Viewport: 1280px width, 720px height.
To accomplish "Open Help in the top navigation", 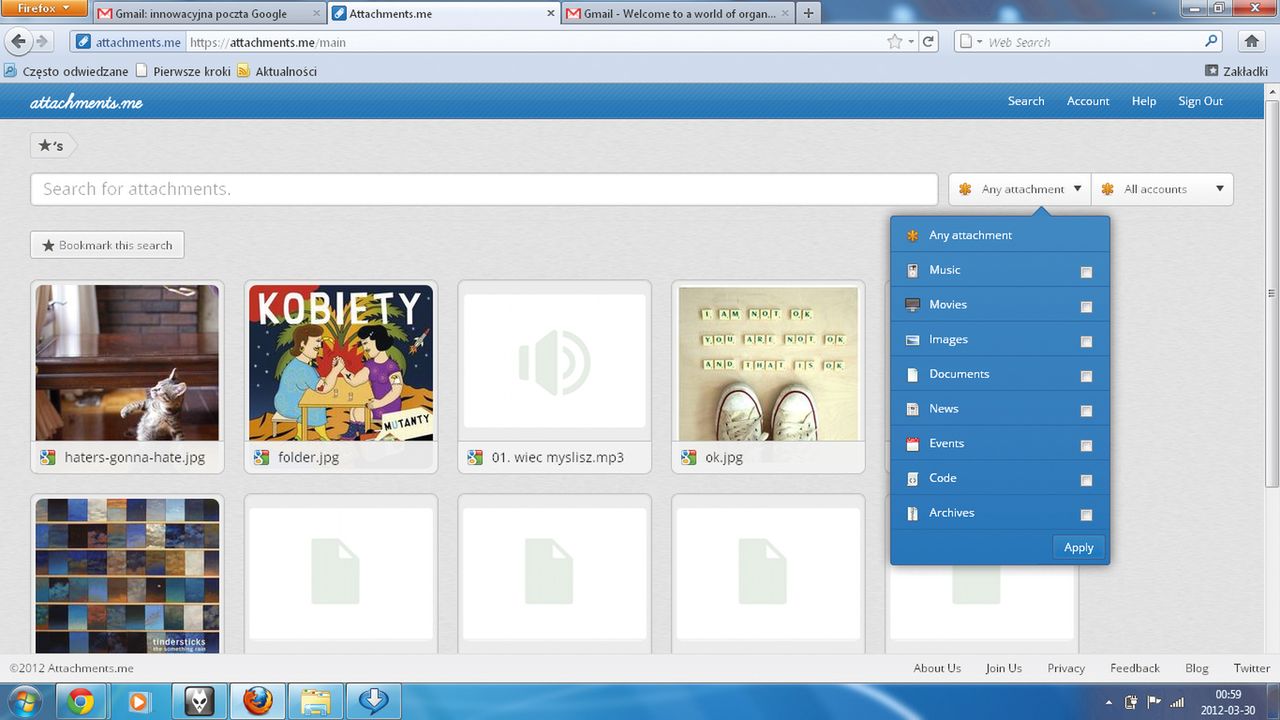I will [1144, 101].
